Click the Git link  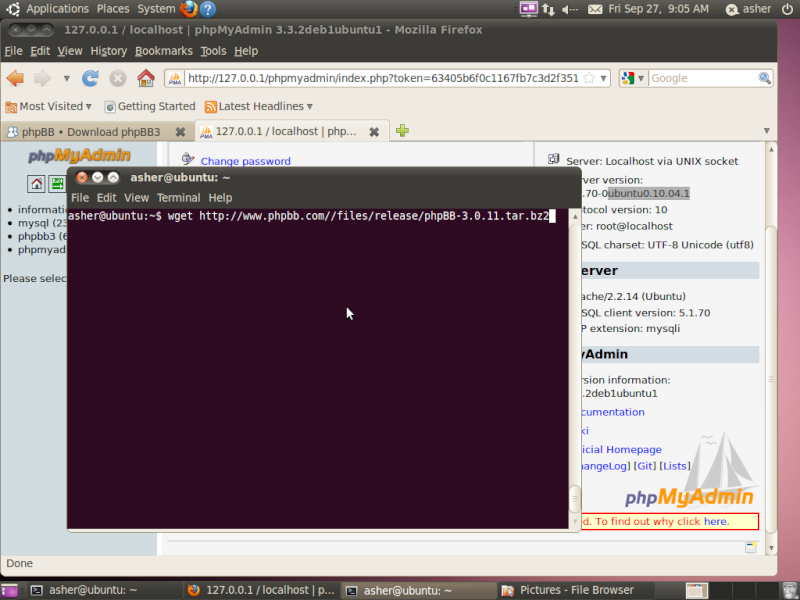click(644, 466)
